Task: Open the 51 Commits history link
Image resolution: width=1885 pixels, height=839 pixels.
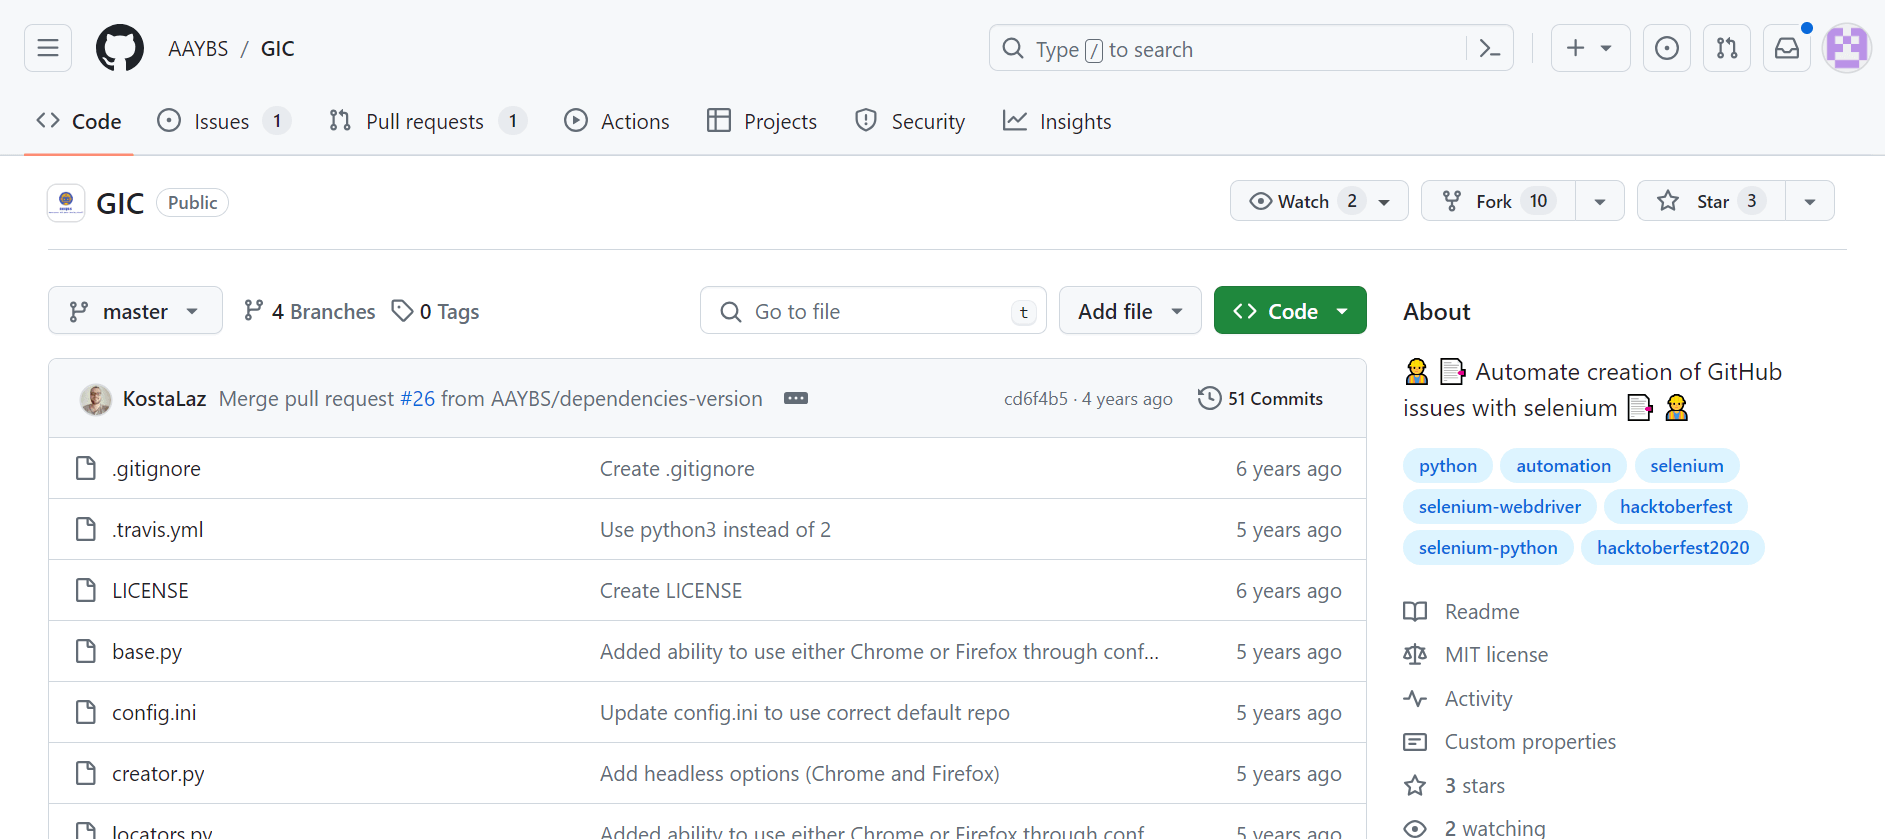Action: [1260, 398]
